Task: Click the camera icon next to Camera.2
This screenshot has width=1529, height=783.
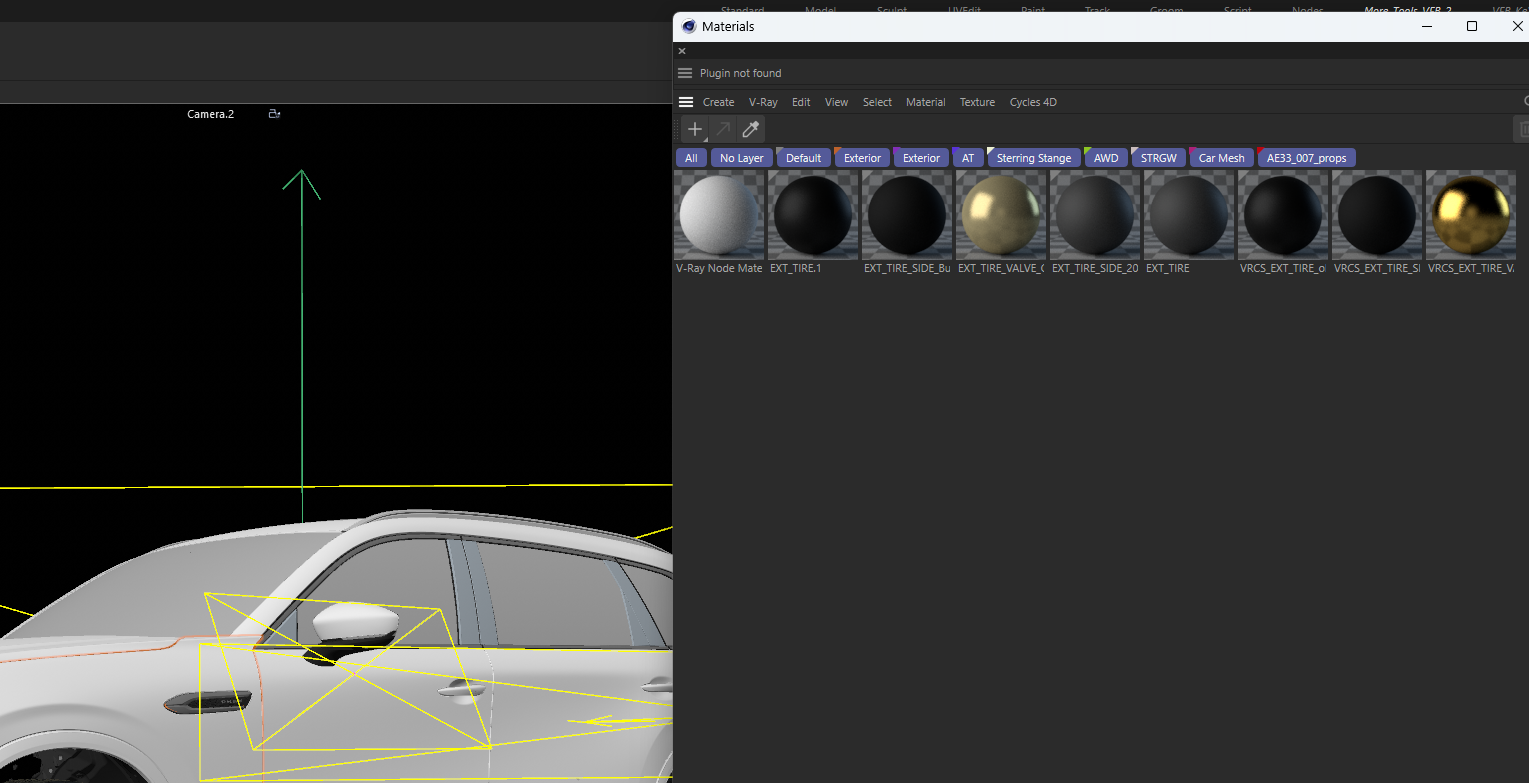Action: click(x=274, y=114)
